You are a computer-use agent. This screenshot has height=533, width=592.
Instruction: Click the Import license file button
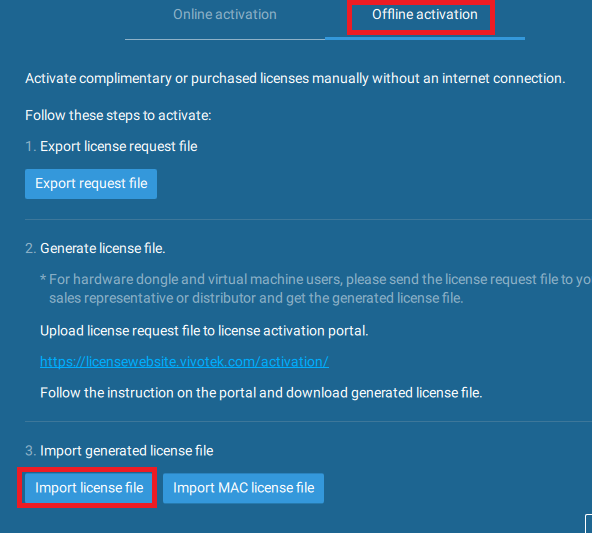(x=89, y=488)
